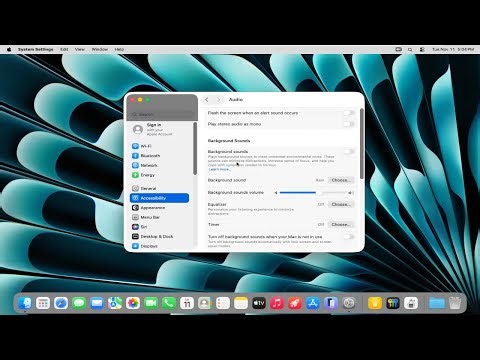Go back with the left chevron

207,100
